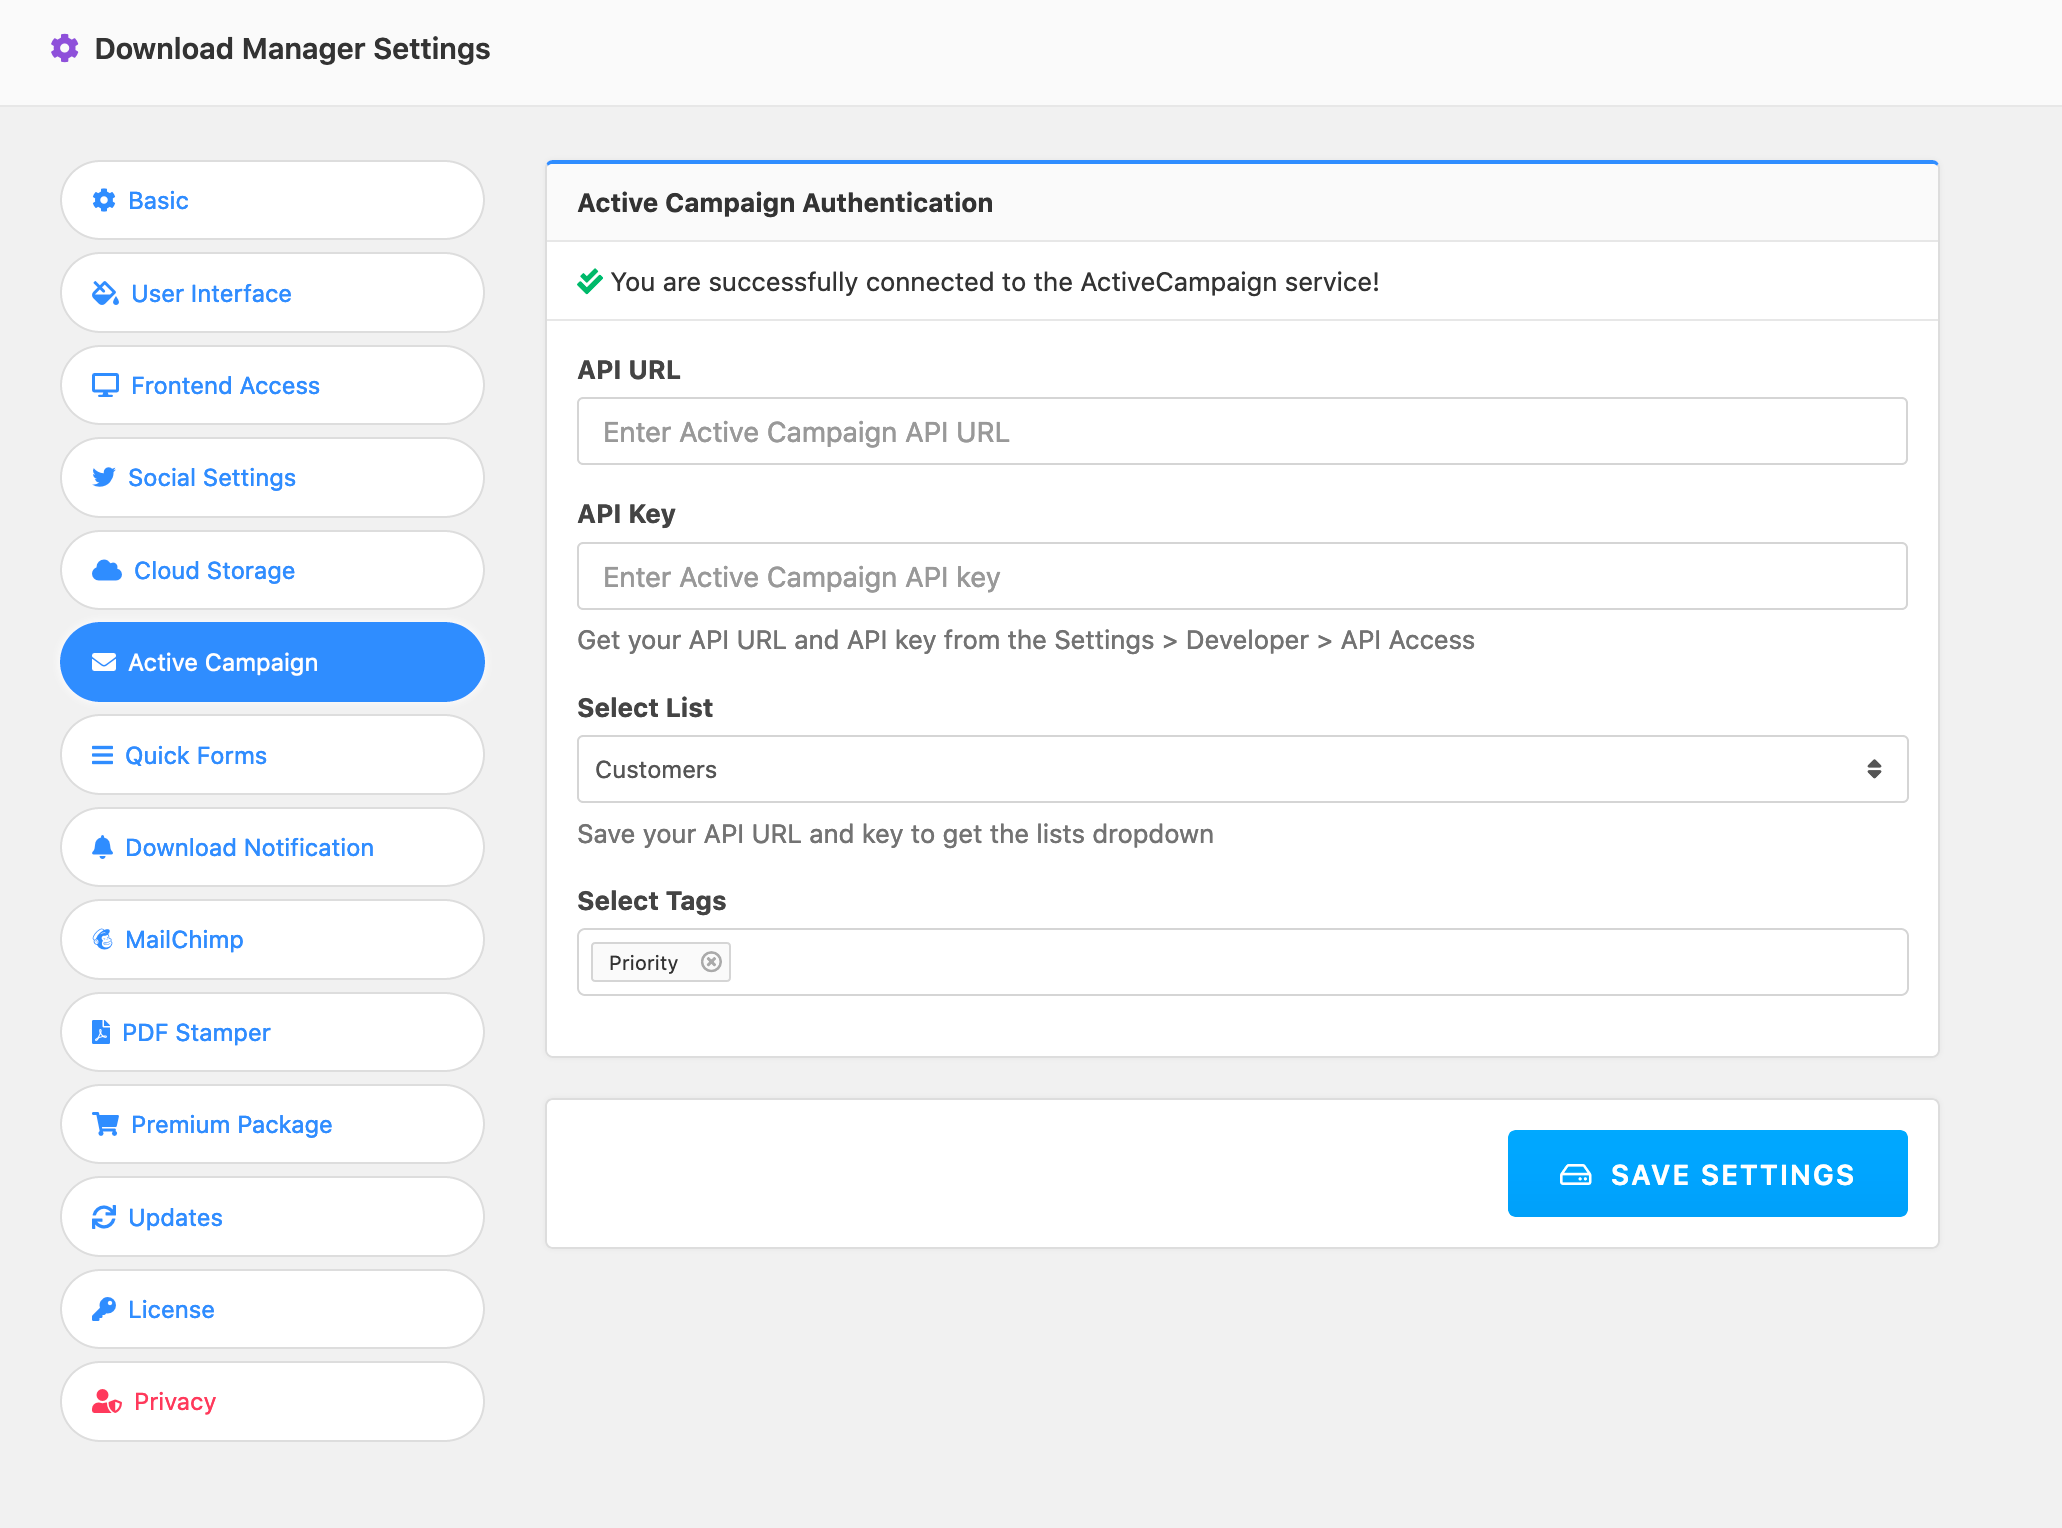The width and height of the screenshot is (2062, 1528).
Task: Expand the Select List dropdown showing Customers
Action: point(1242,769)
